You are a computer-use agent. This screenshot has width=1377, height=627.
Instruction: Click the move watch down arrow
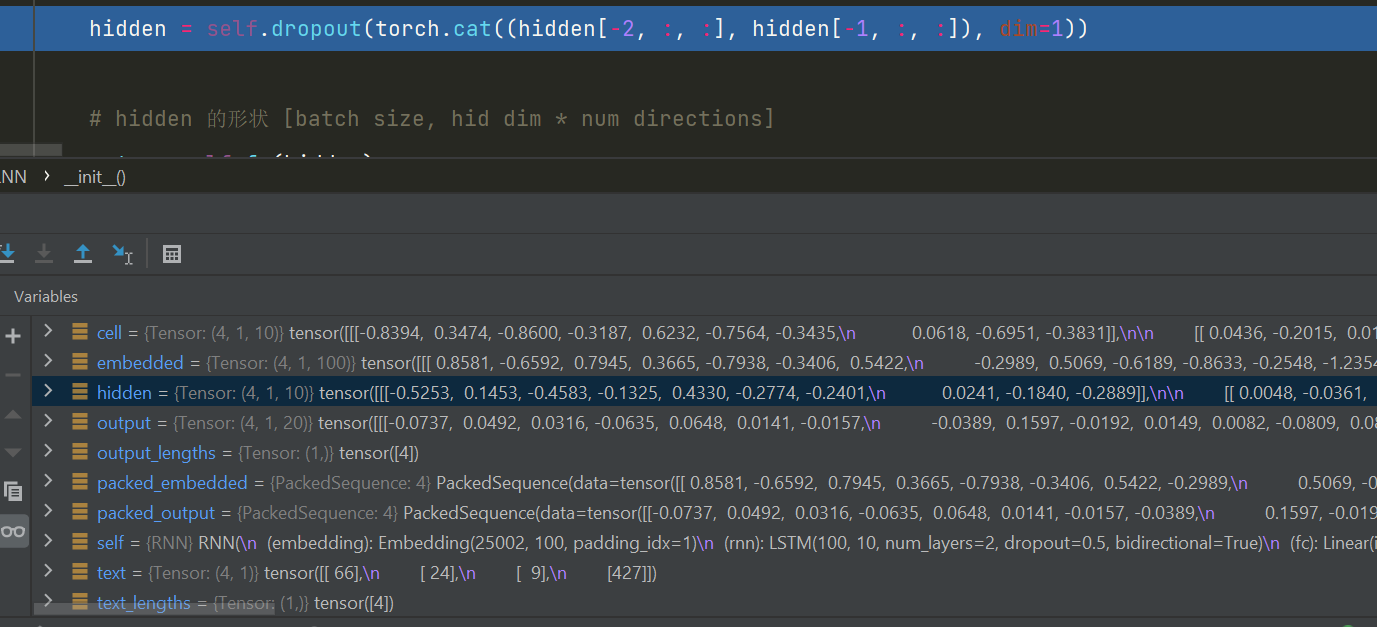click(13, 453)
